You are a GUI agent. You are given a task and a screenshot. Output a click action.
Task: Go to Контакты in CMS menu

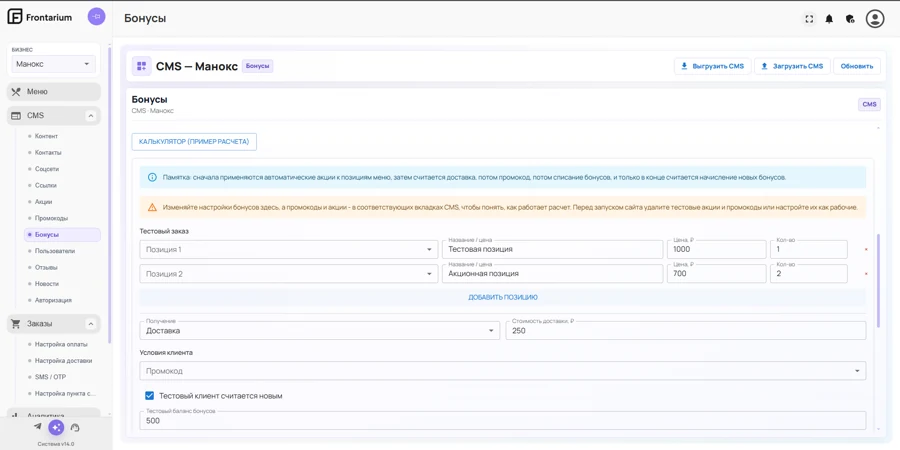[48, 153]
